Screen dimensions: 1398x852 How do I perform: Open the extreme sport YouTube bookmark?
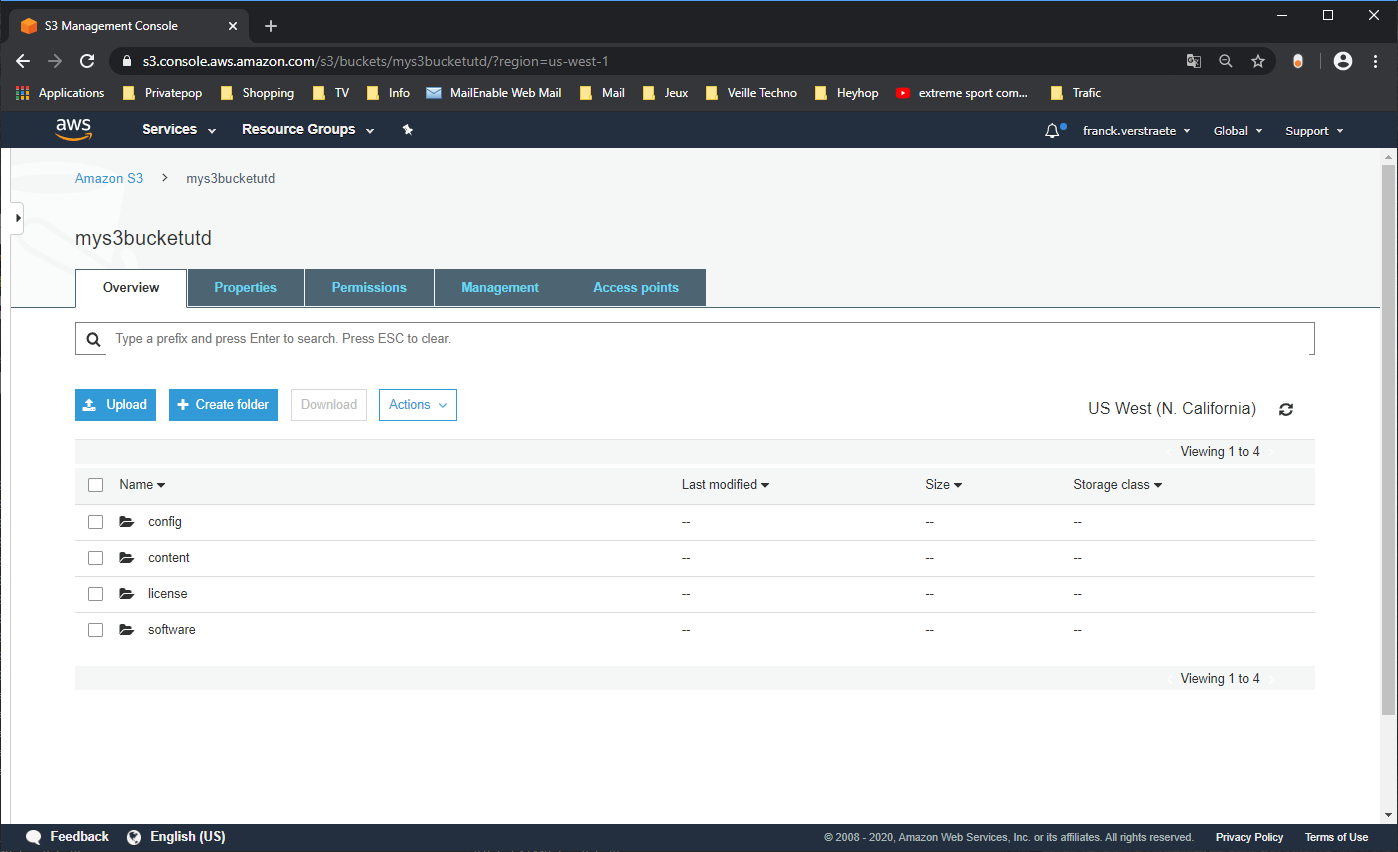click(962, 93)
